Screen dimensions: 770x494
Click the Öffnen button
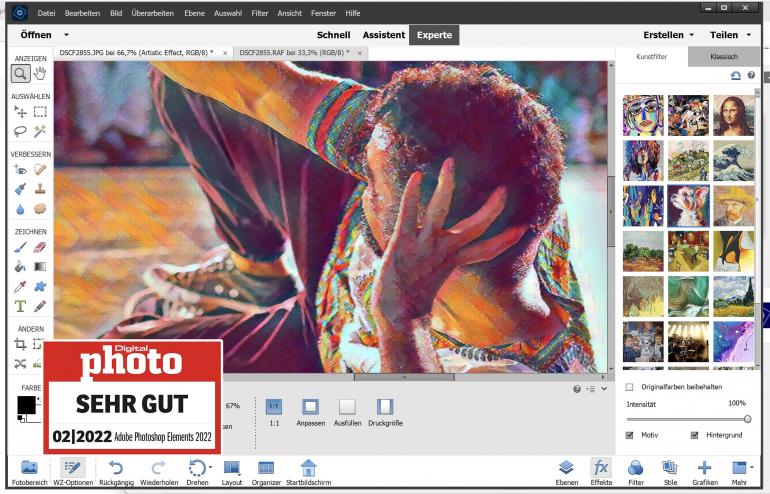click(36, 35)
